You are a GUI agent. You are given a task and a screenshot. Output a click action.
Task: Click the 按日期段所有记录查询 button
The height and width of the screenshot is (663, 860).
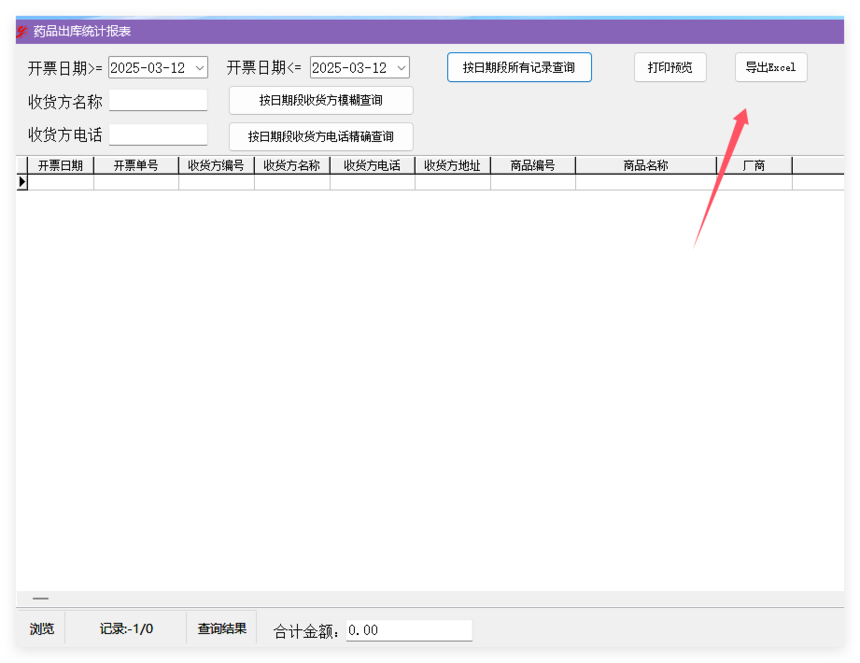(519, 67)
